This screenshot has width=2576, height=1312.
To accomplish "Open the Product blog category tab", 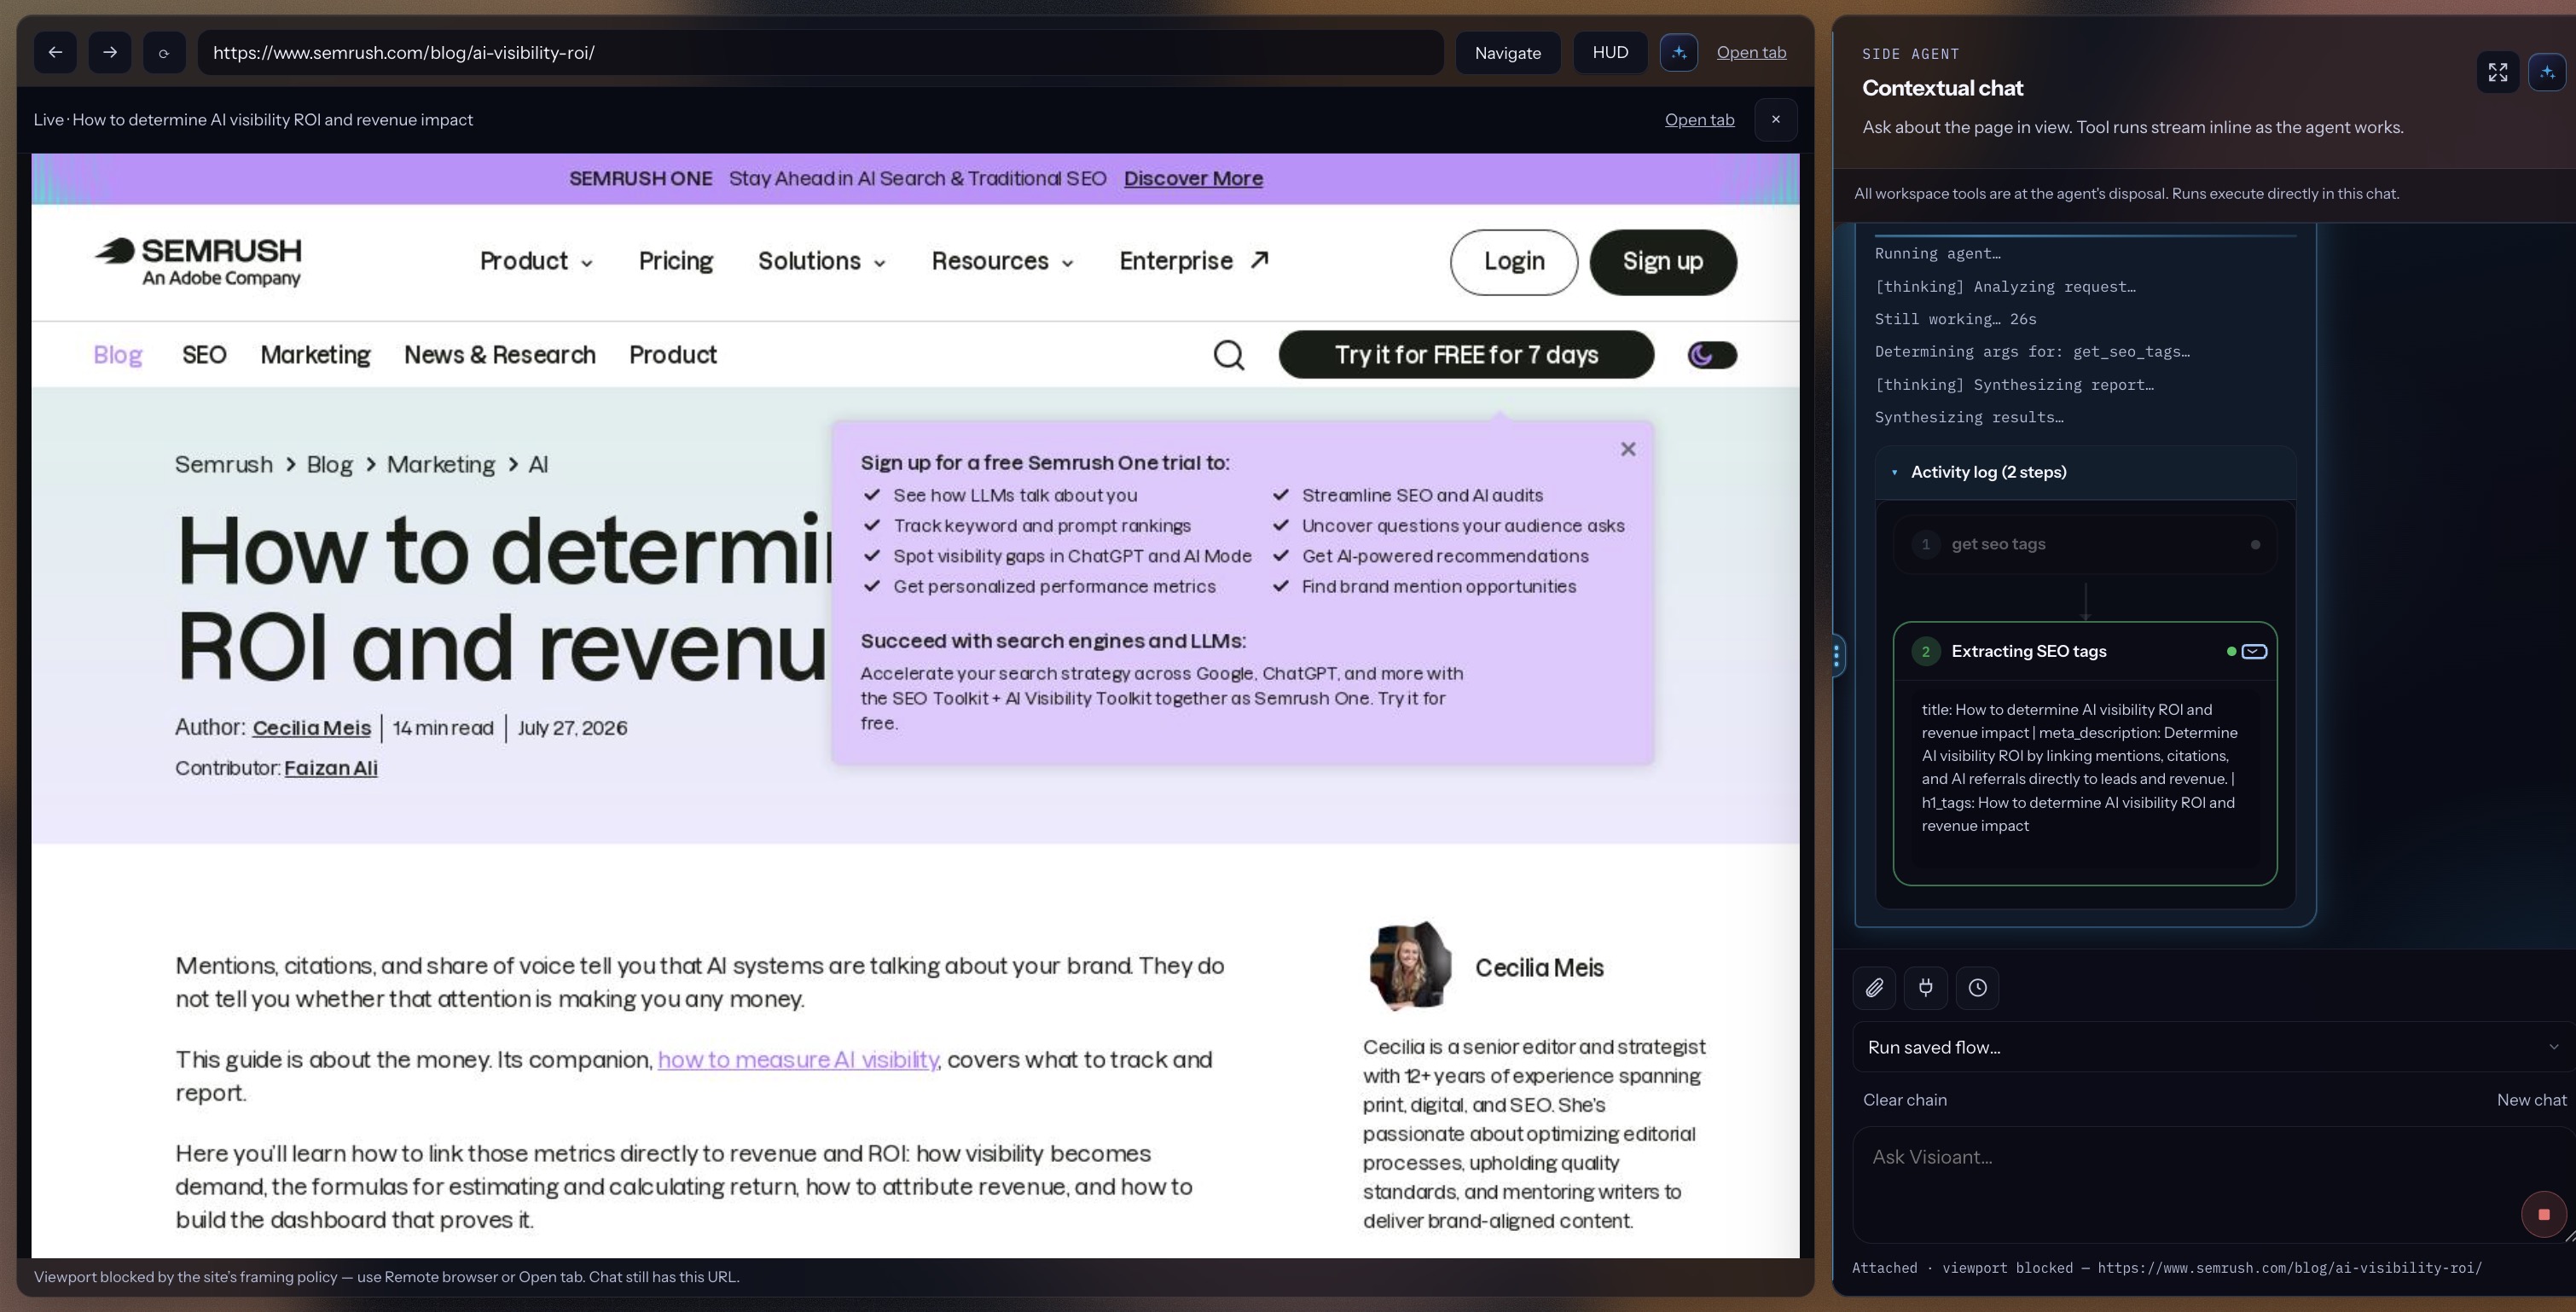I will (672, 355).
